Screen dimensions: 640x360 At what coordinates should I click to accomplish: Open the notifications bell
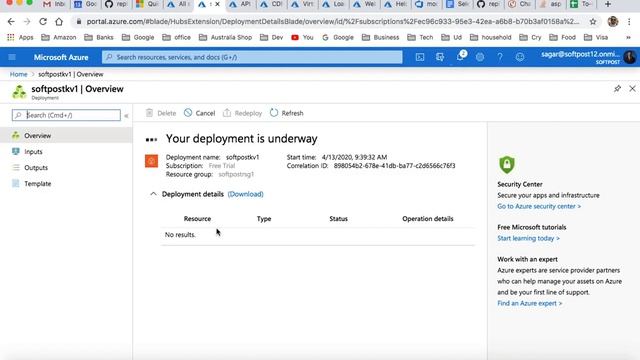coord(460,56)
